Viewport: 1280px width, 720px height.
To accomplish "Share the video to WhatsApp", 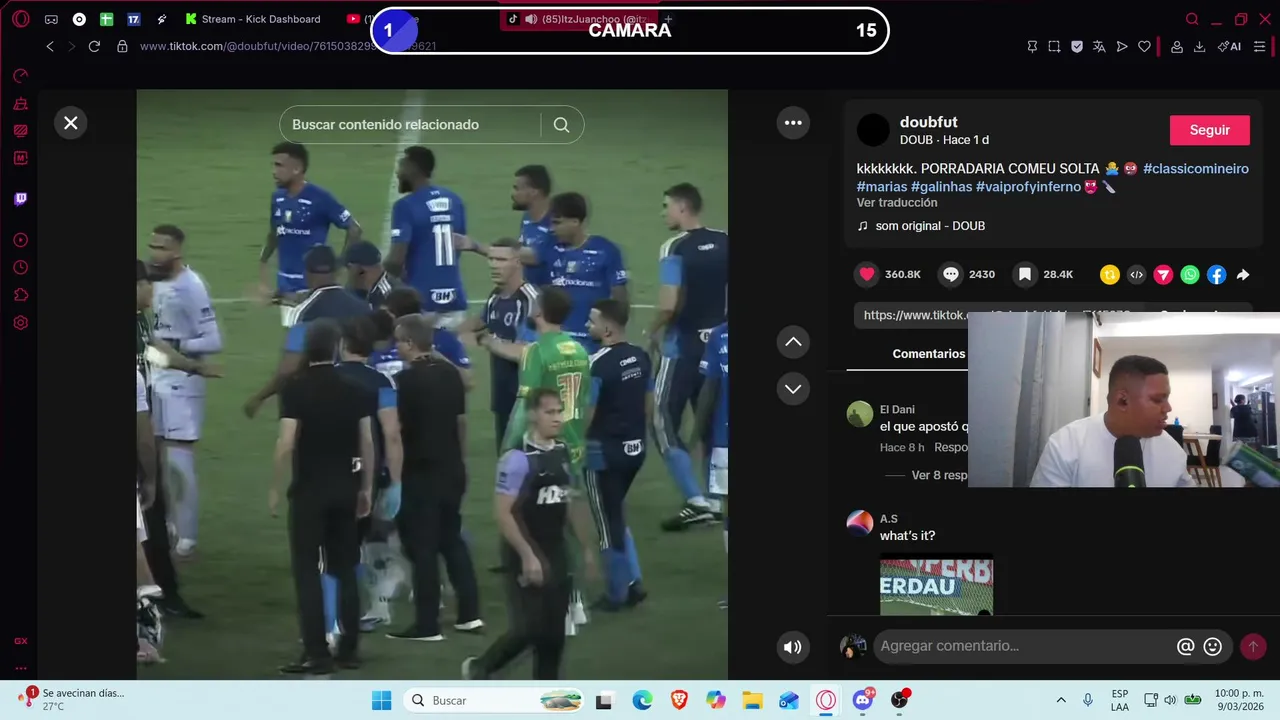I will pyautogui.click(x=1190, y=274).
